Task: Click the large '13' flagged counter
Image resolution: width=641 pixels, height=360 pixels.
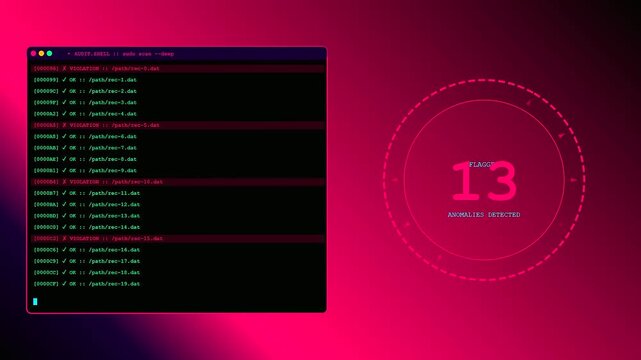Action: pos(484,181)
